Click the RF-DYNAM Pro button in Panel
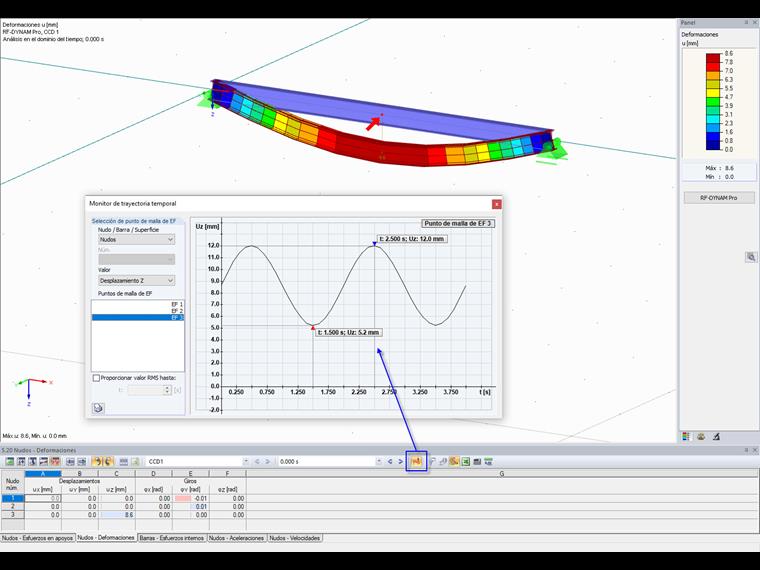The width and height of the screenshot is (760, 570). click(719, 198)
